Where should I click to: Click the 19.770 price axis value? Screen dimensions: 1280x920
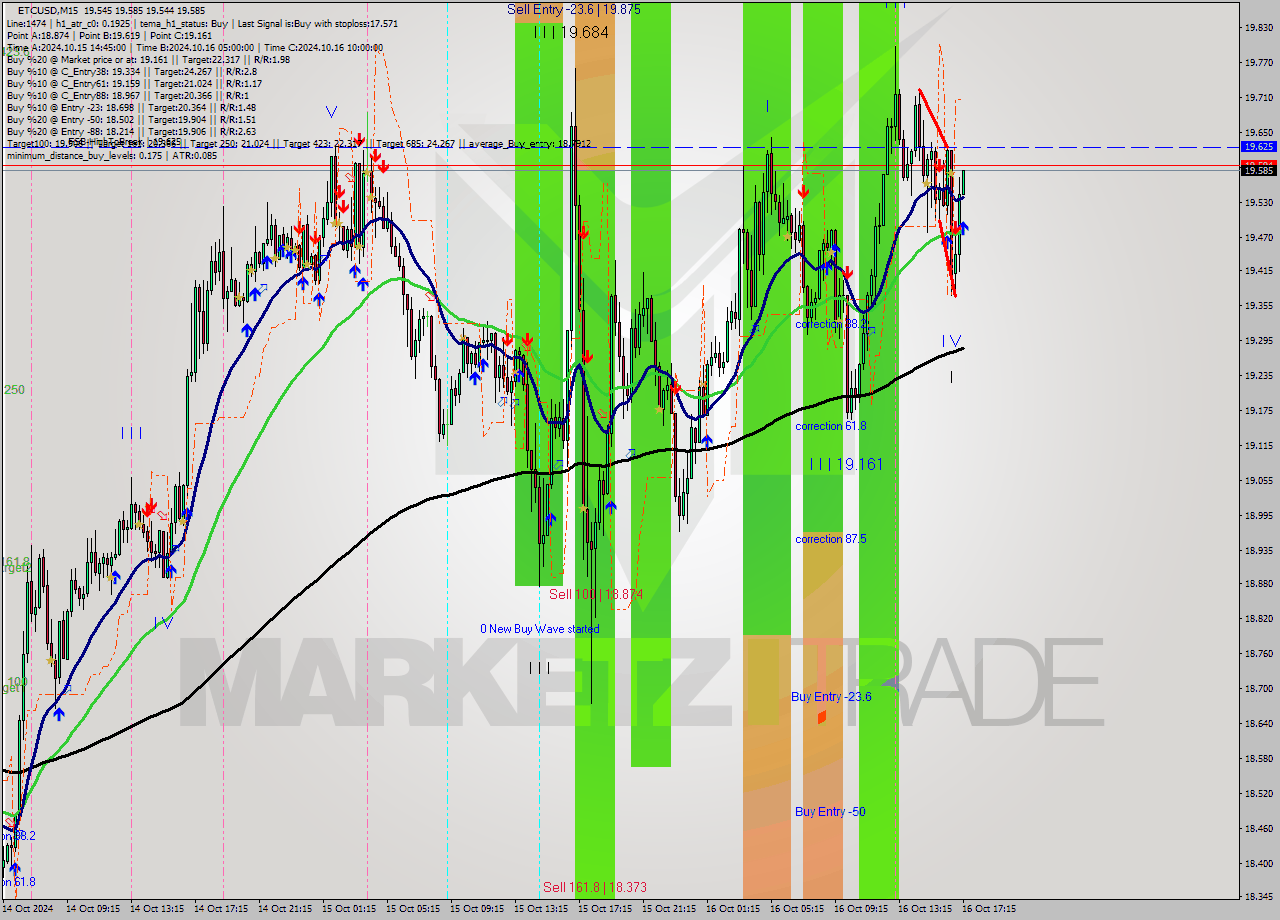[1258, 62]
